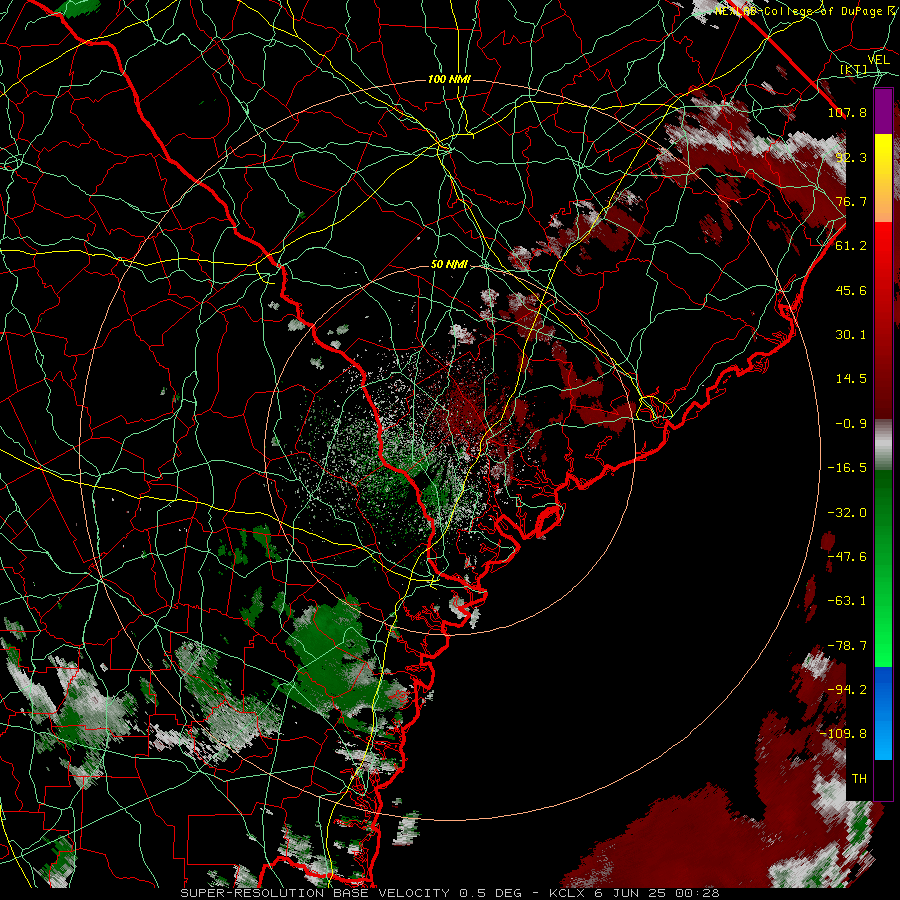Click the -16.5 scale value
900x900 pixels.
(847, 468)
